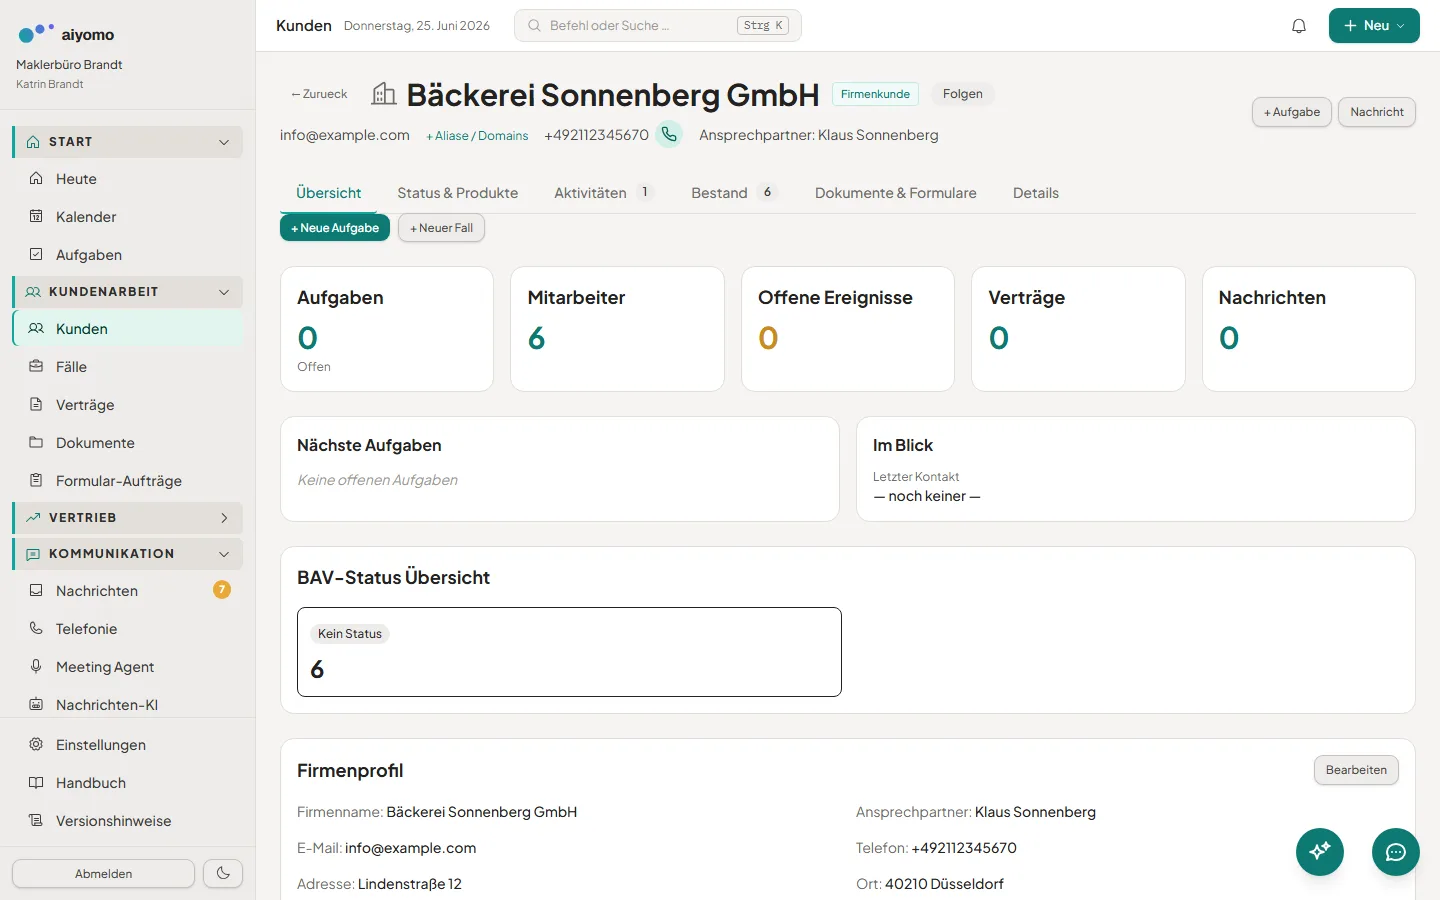Screen dimensions: 1440x900
Task: Open the AI sparkle assistant button
Action: (x=1320, y=852)
